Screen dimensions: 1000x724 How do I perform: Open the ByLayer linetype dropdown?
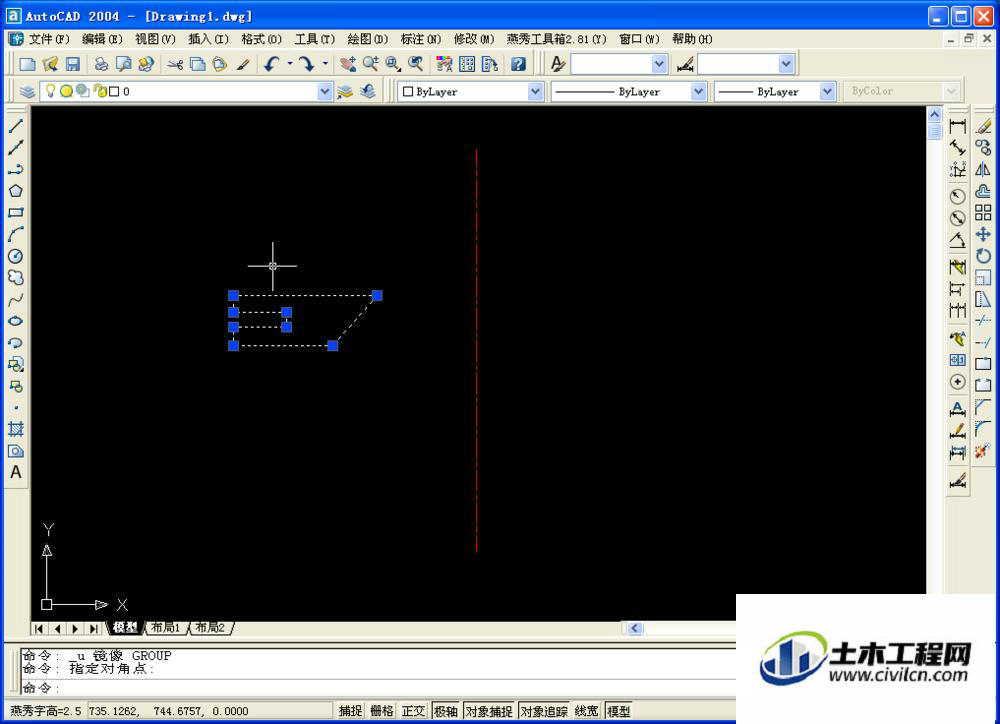pyautogui.click(x=698, y=92)
